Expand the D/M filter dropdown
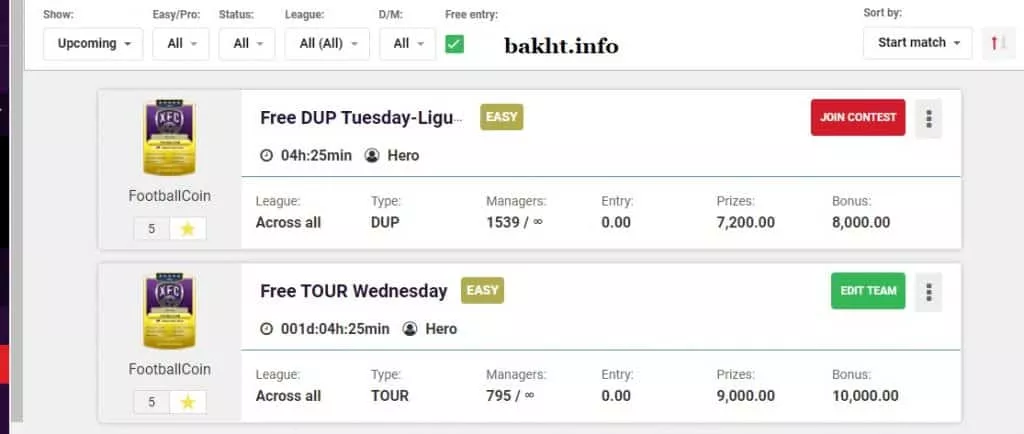The image size is (1024, 434). (x=408, y=44)
